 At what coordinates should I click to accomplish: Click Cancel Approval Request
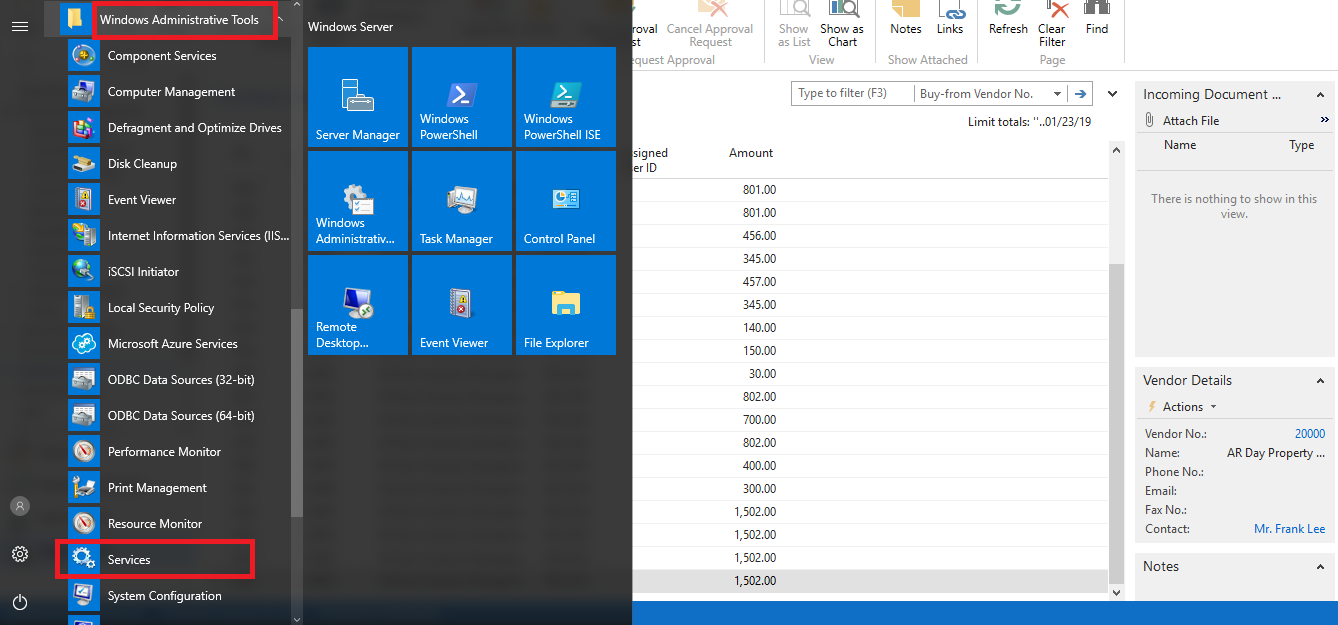tap(711, 25)
